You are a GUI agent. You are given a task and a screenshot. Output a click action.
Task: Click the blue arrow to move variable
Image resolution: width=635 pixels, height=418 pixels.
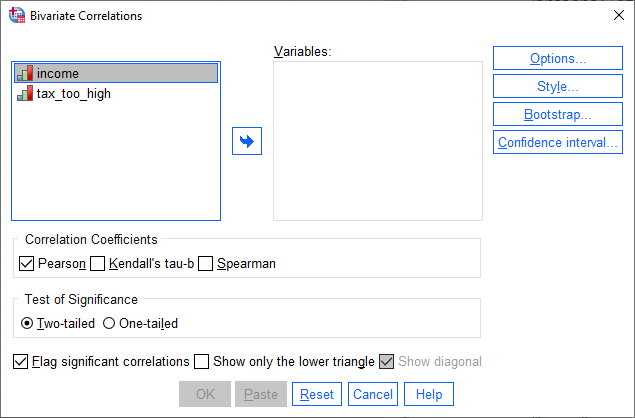tap(247, 141)
